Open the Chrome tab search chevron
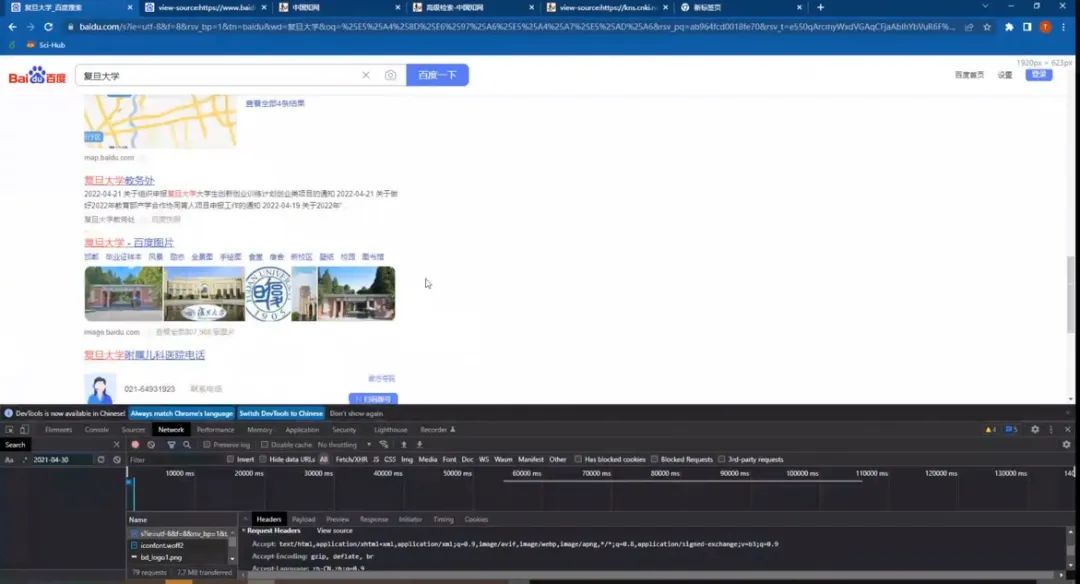 click(985, 7)
